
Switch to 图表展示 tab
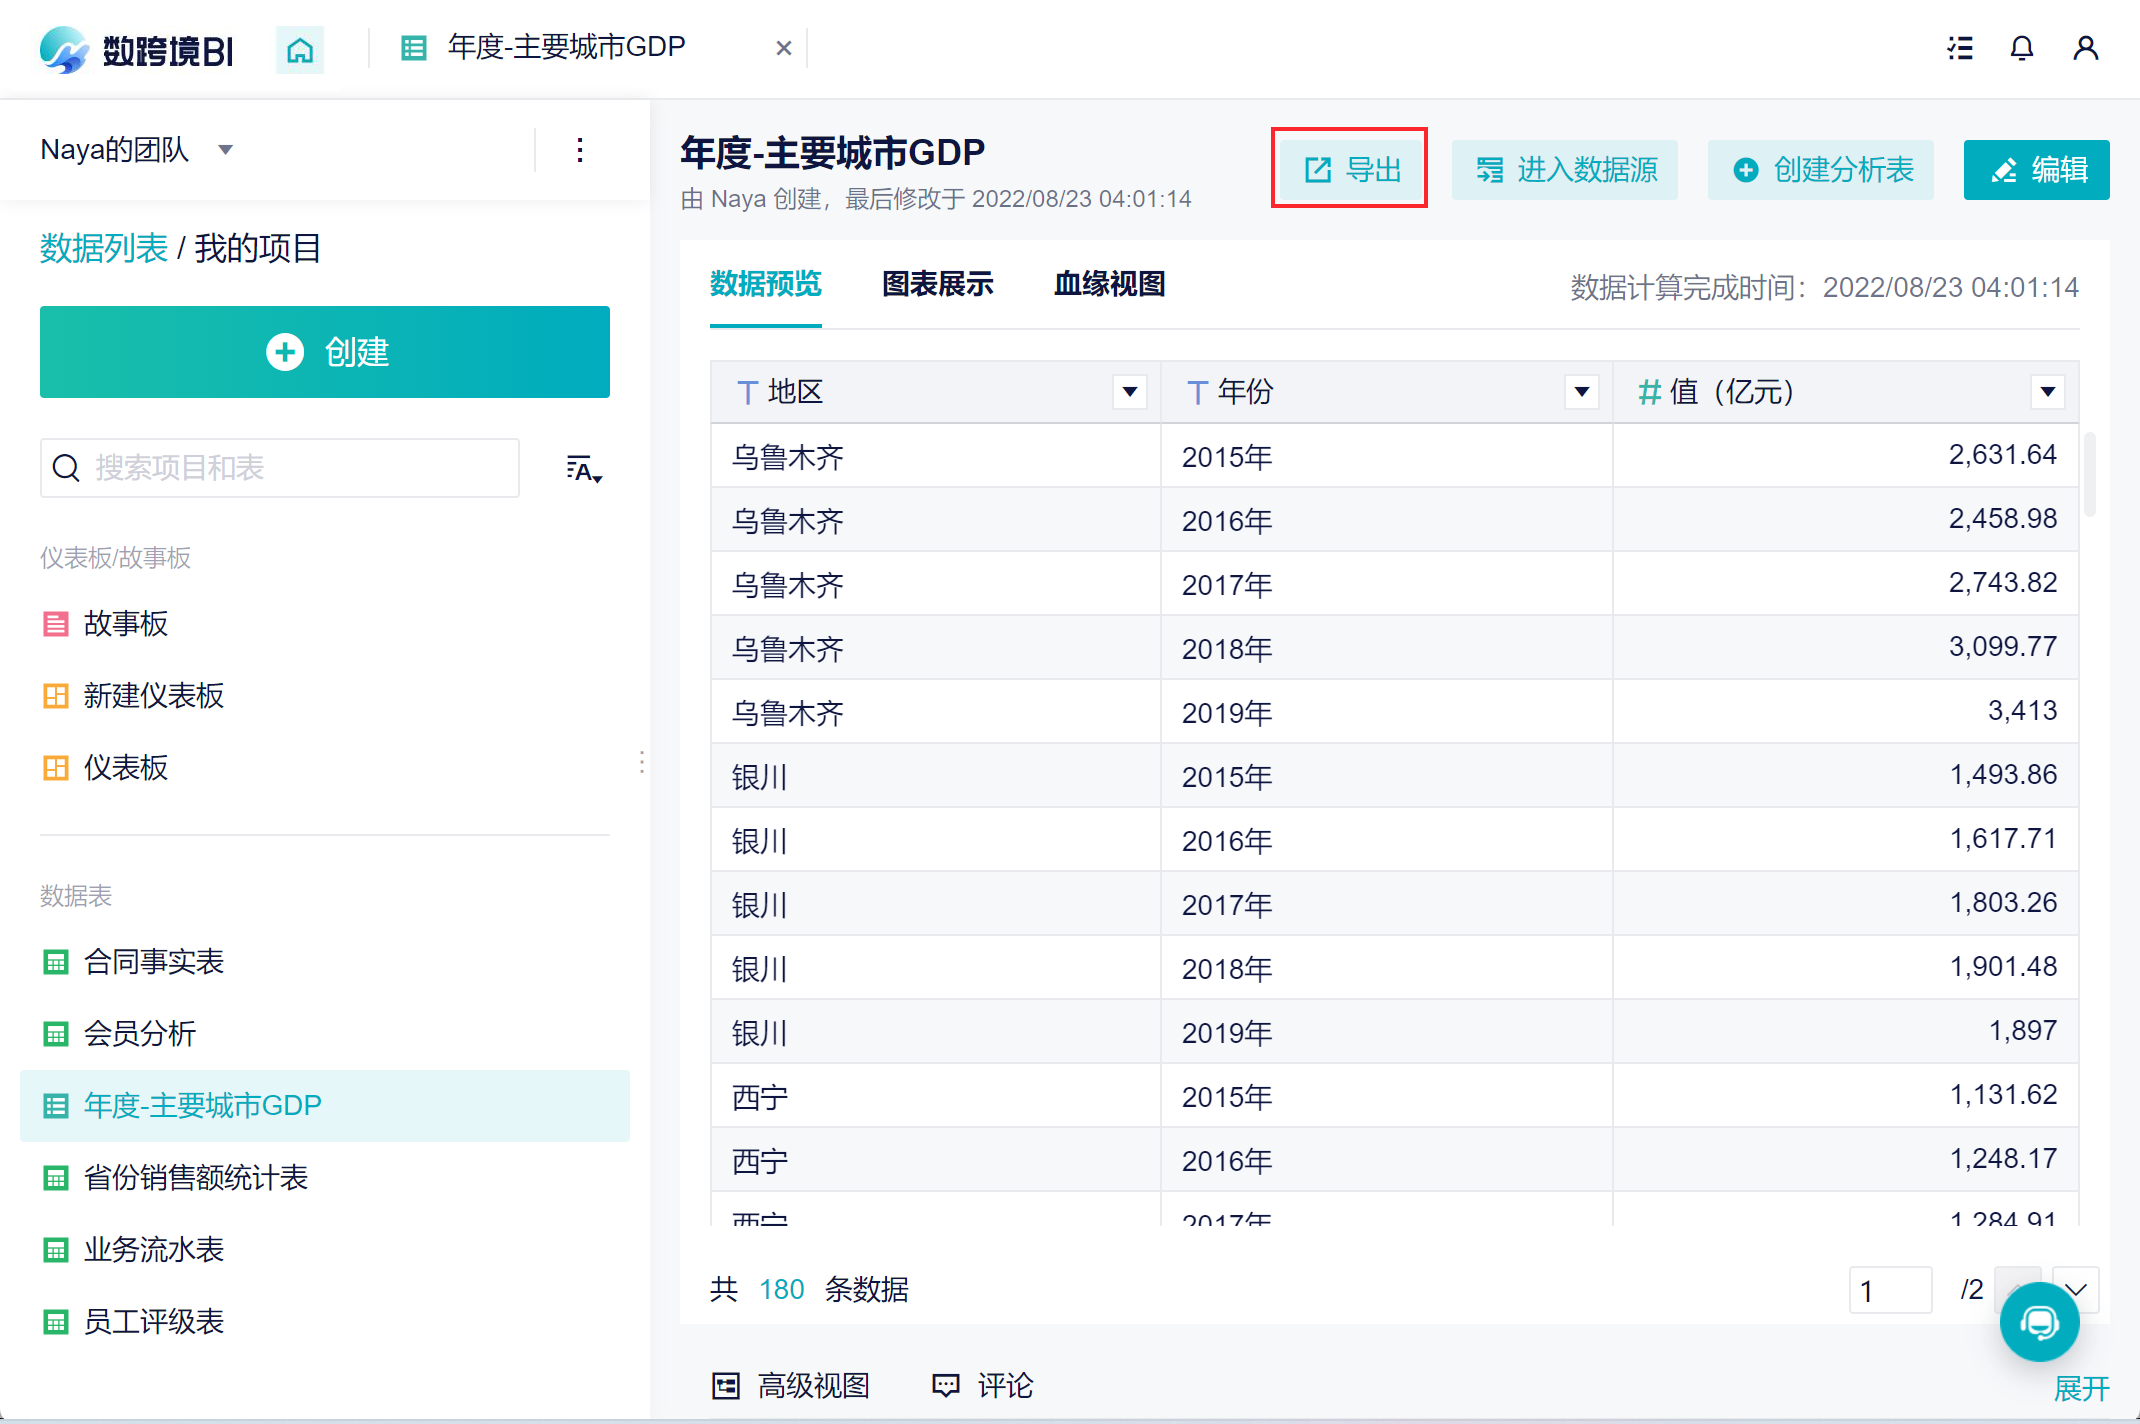coord(937,285)
